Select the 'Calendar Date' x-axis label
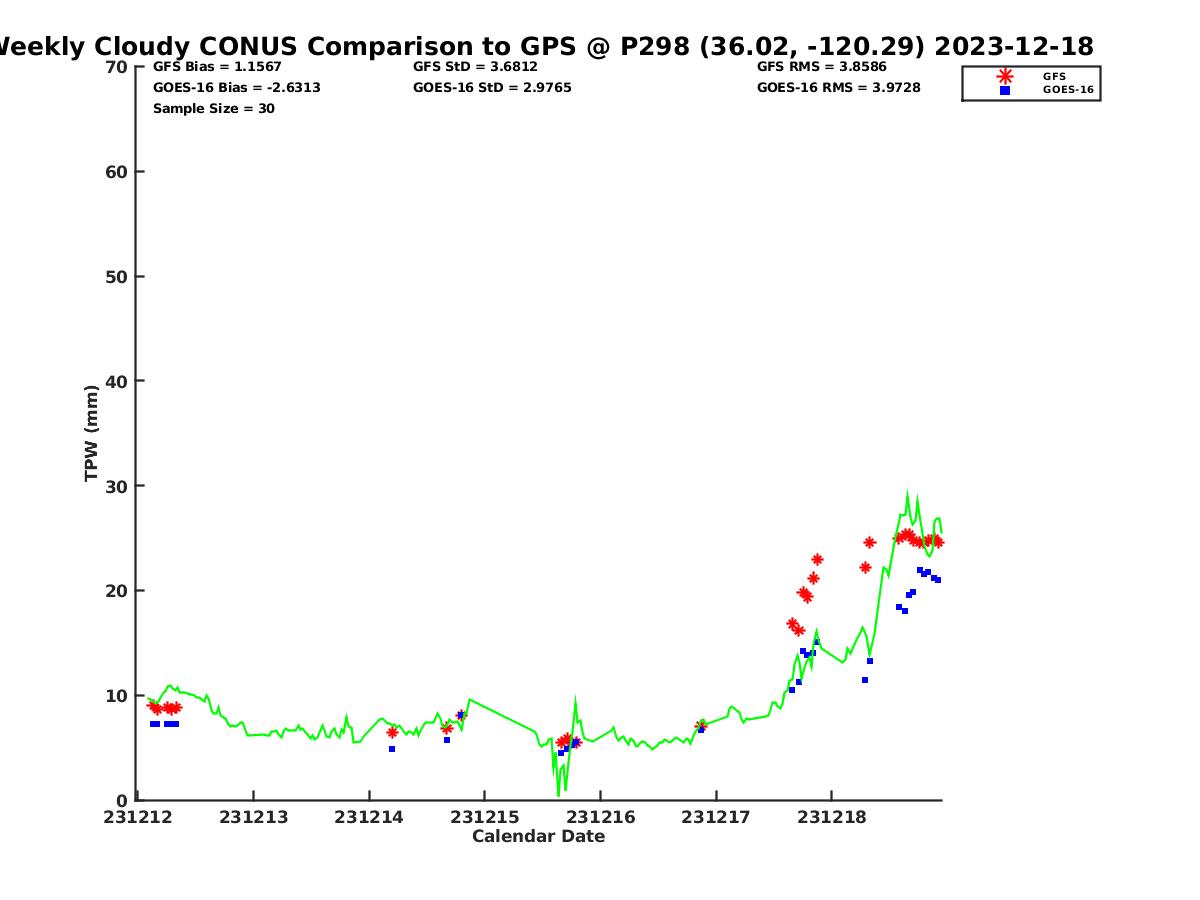The height and width of the screenshot is (900, 1200). click(538, 836)
